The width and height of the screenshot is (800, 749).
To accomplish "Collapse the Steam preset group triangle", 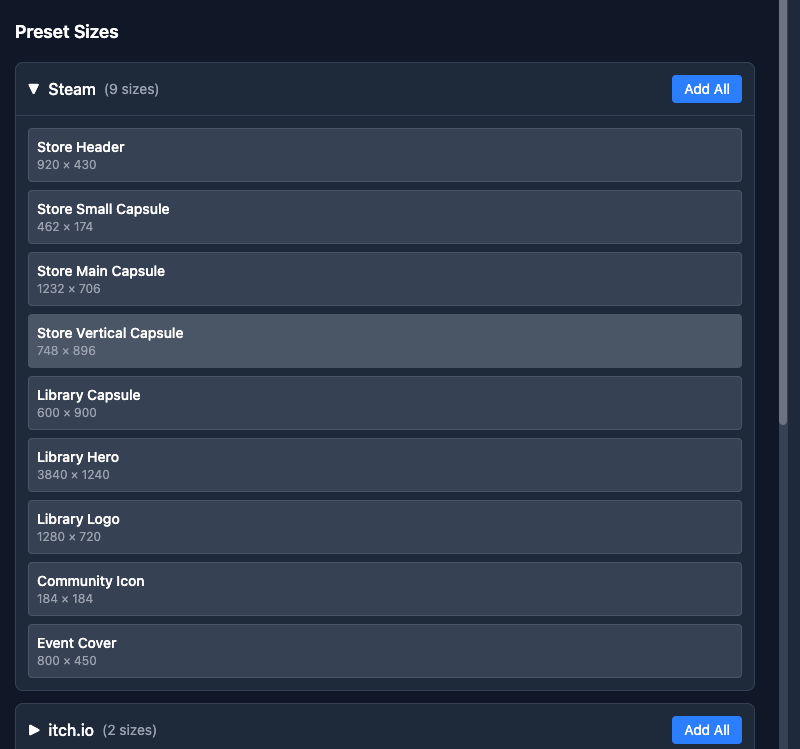I will pyautogui.click(x=34, y=89).
